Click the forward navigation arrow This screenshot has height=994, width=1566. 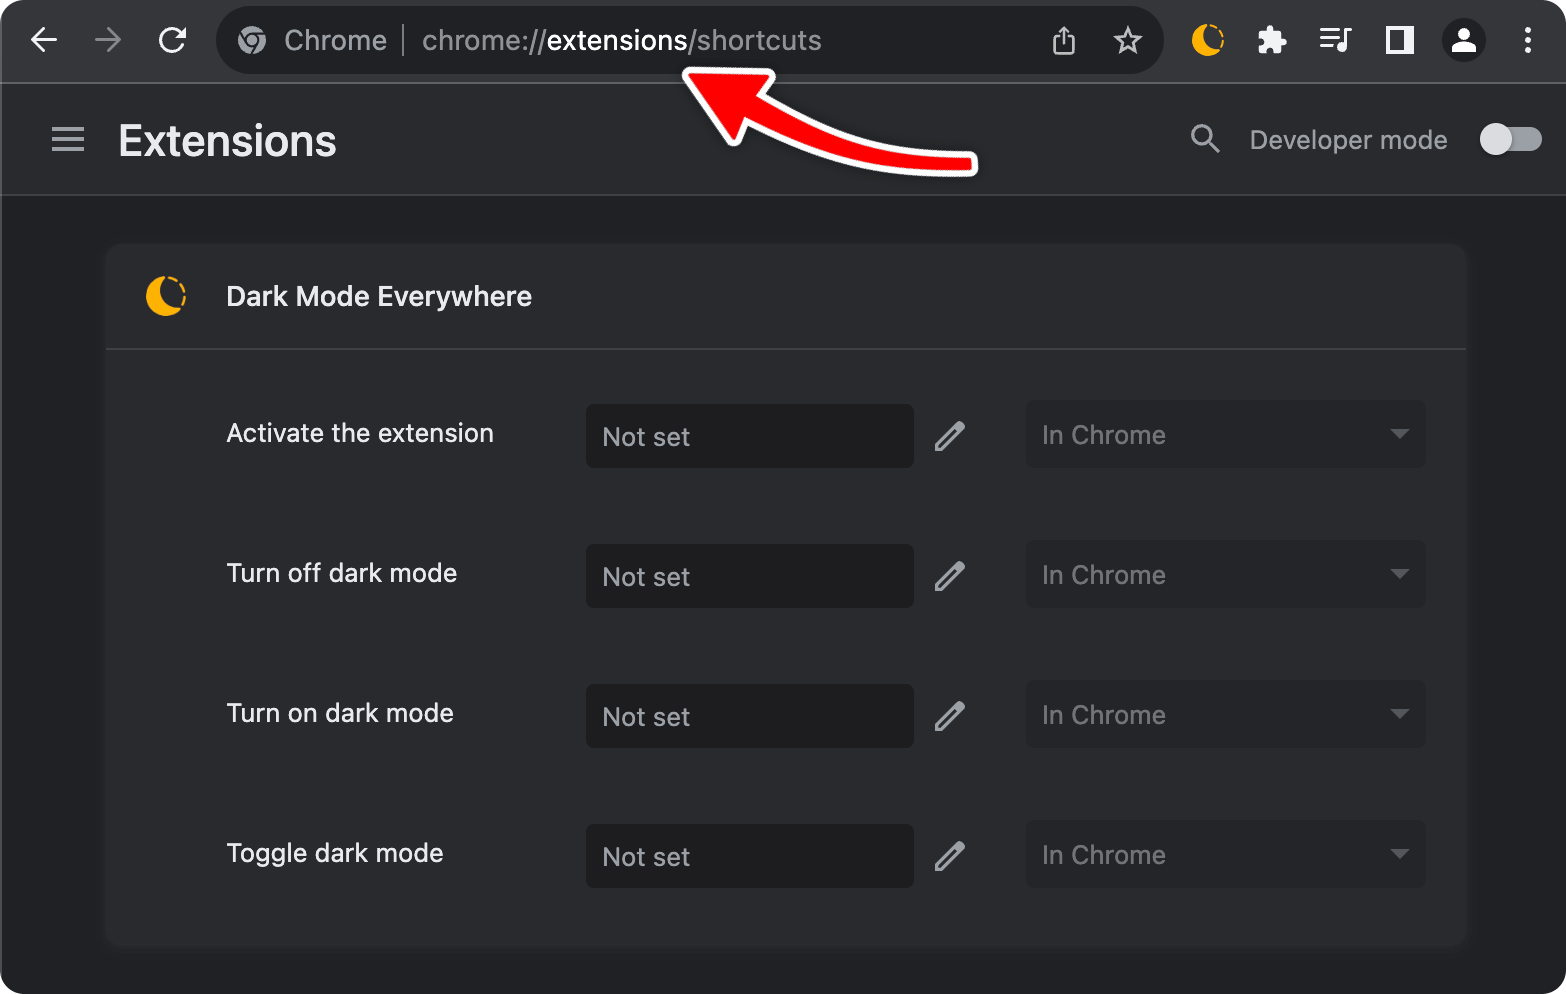click(108, 40)
